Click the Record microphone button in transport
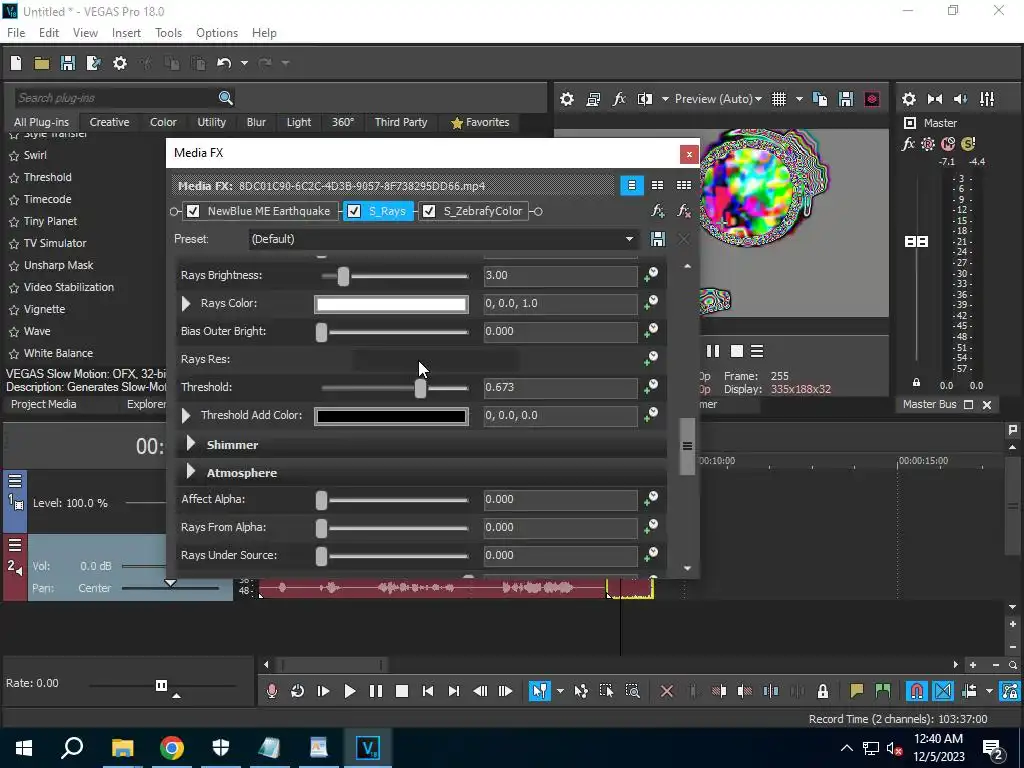 point(272,691)
